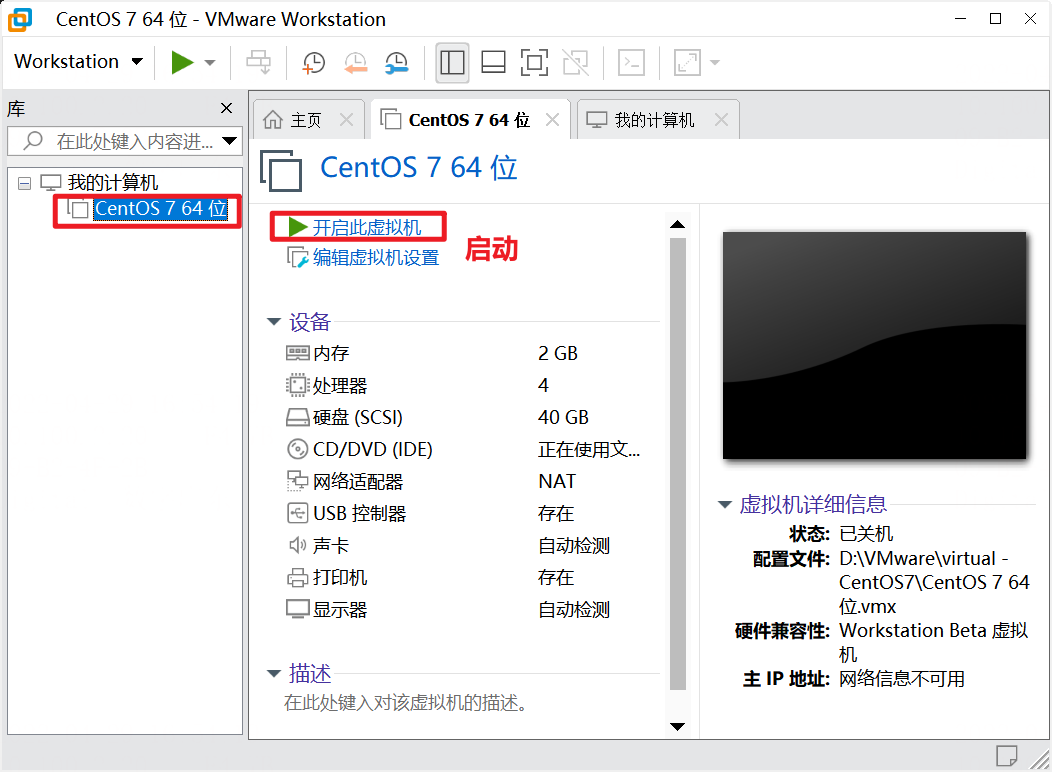Open the USB 控制器 device entry
This screenshot has width=1052, height=772.
click(360, 514)
